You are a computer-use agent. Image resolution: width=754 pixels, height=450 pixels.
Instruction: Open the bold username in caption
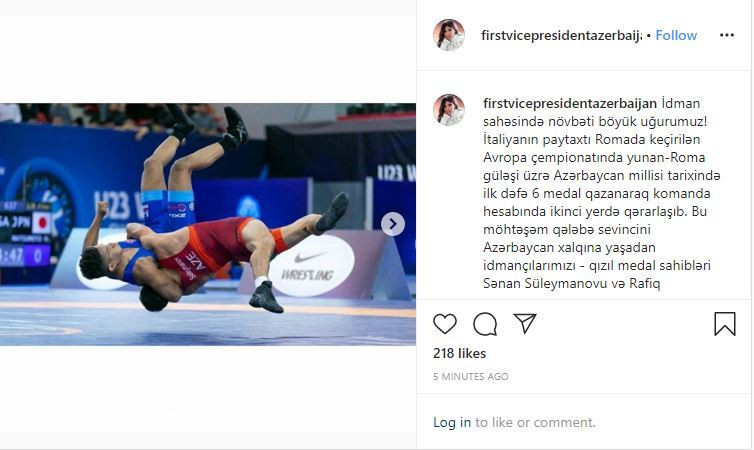570,103
